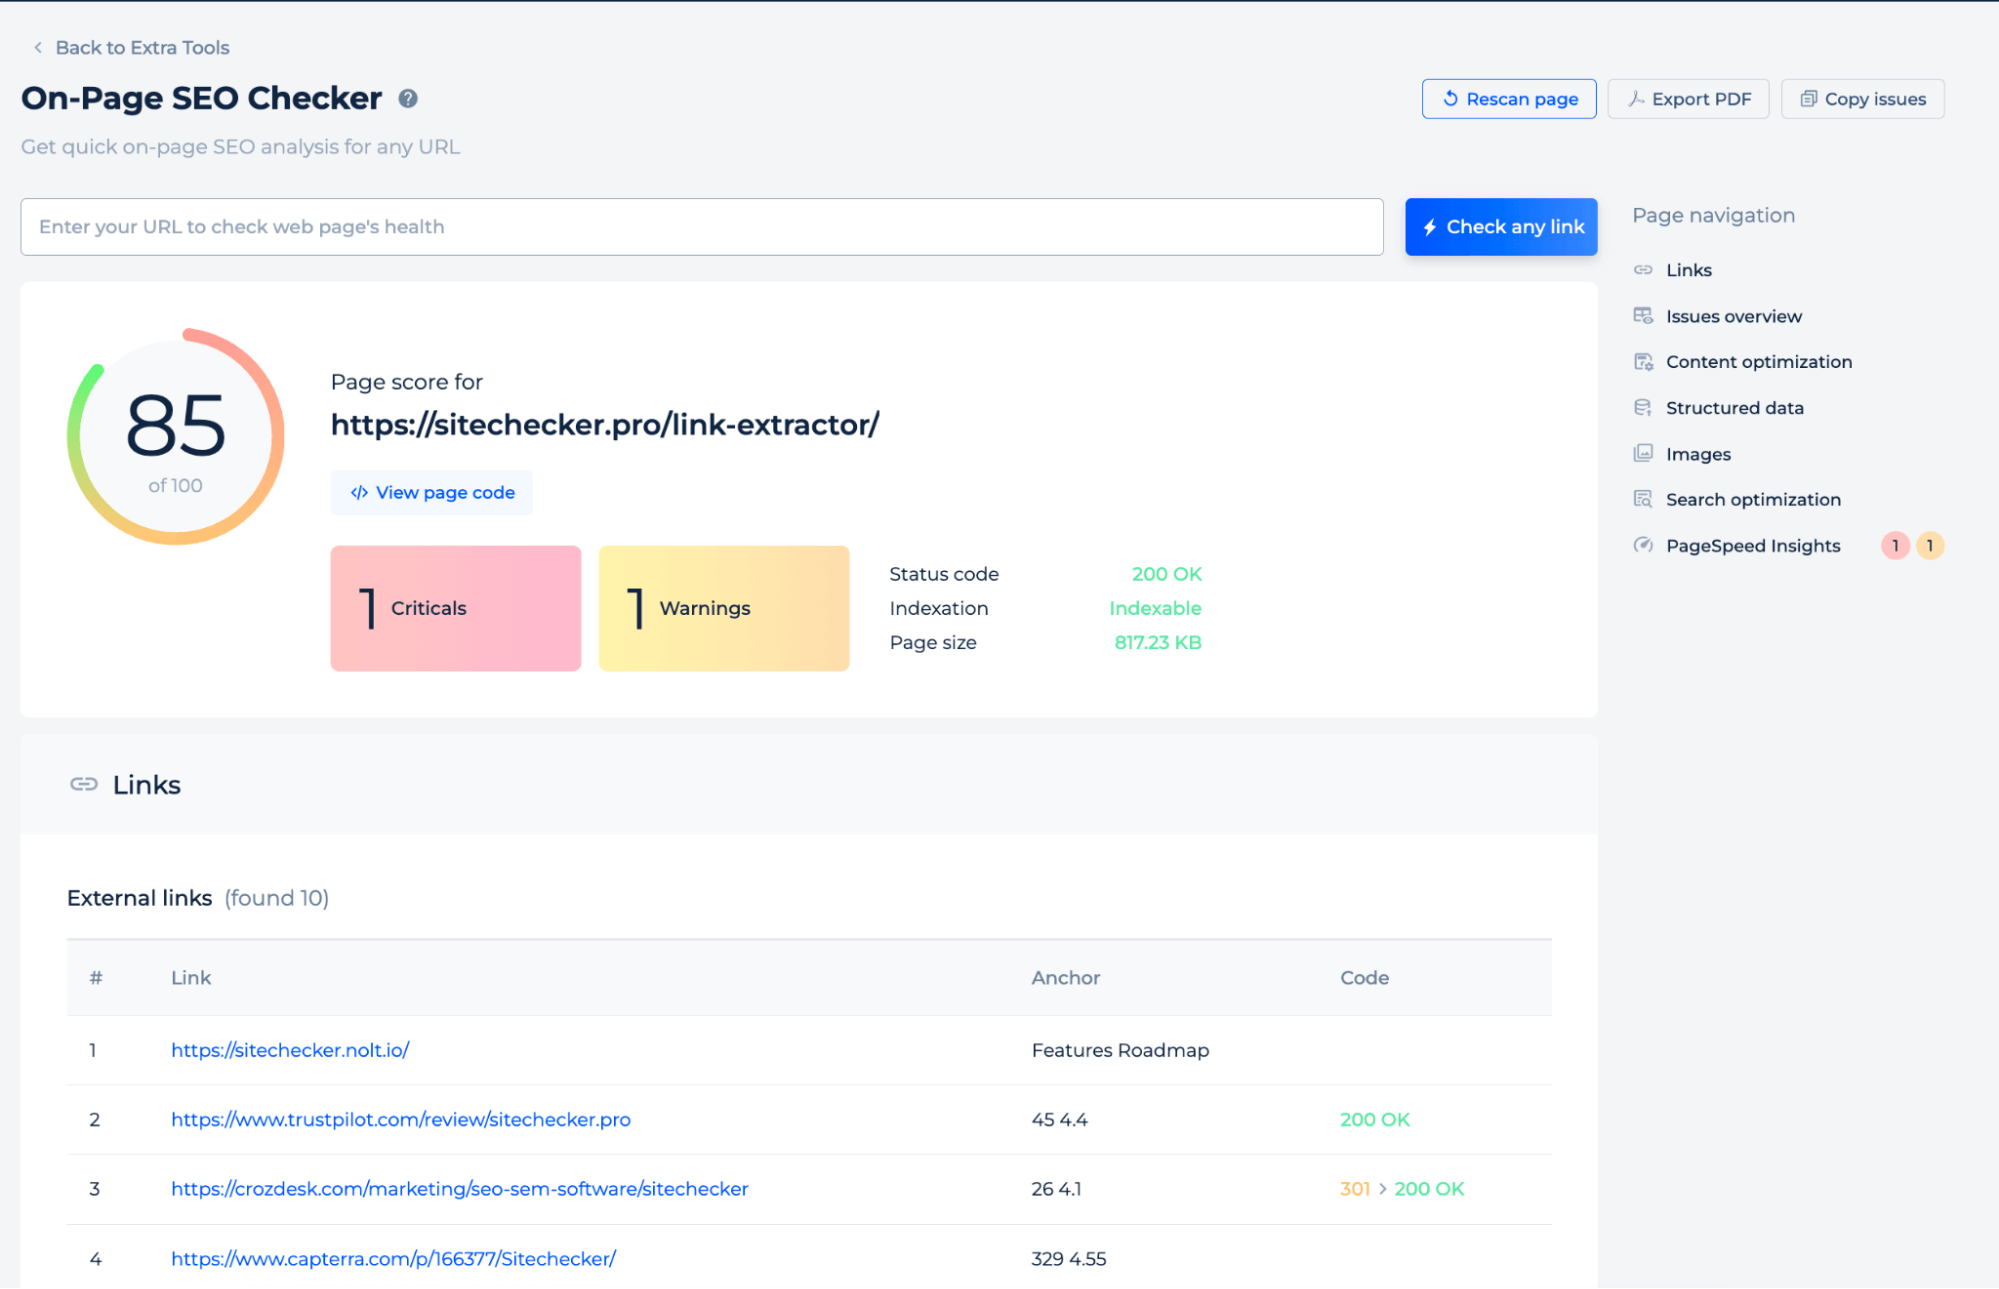The width and height of the screenshot is (1999, 1289).
Task: Click the lightning bolt icon in Check any link
Action: (1430, 227)
